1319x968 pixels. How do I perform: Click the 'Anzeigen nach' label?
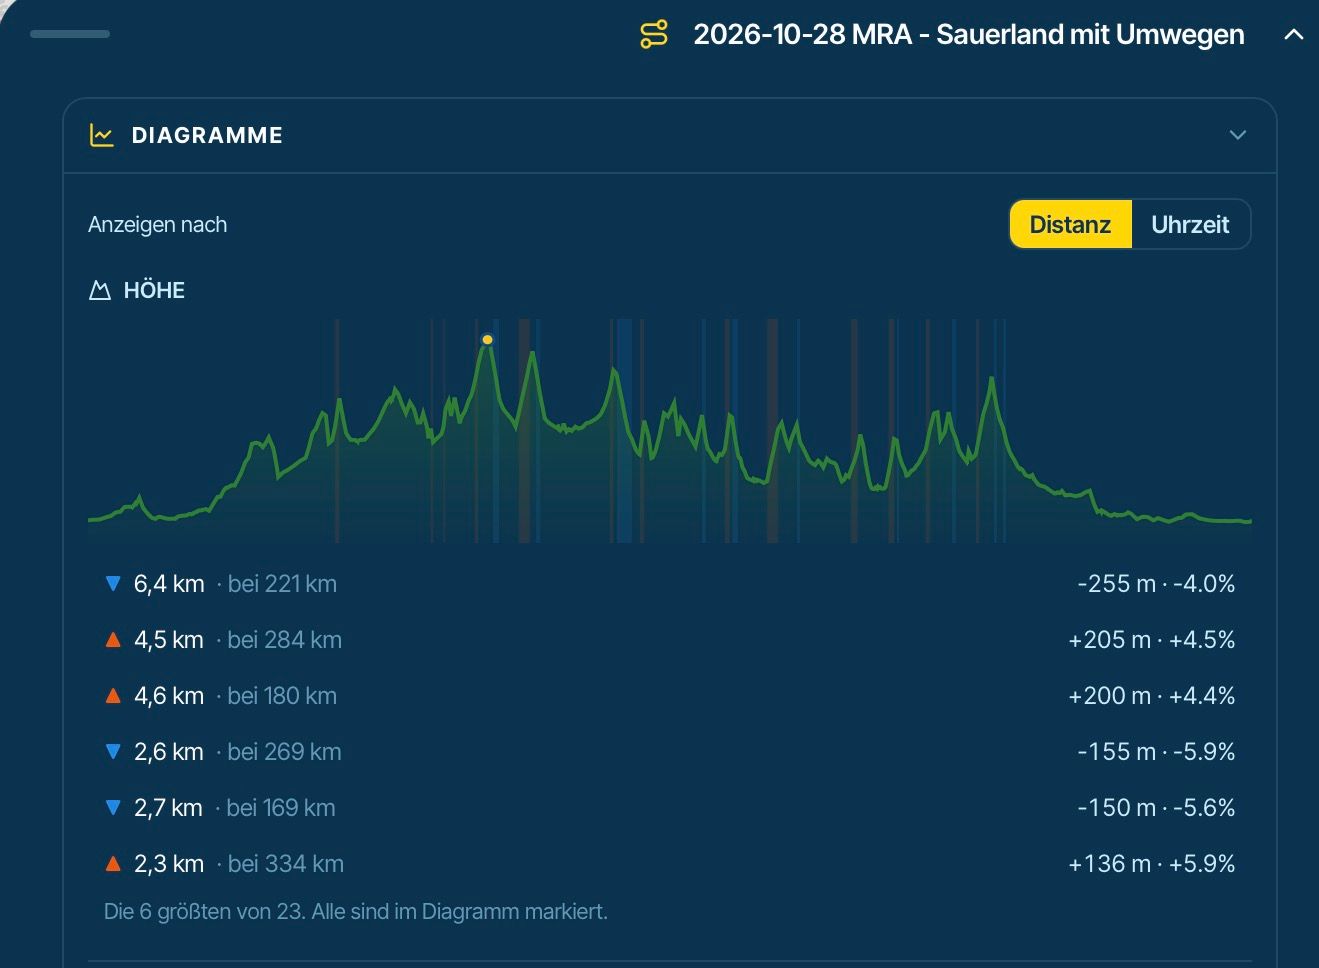point(157,225)
